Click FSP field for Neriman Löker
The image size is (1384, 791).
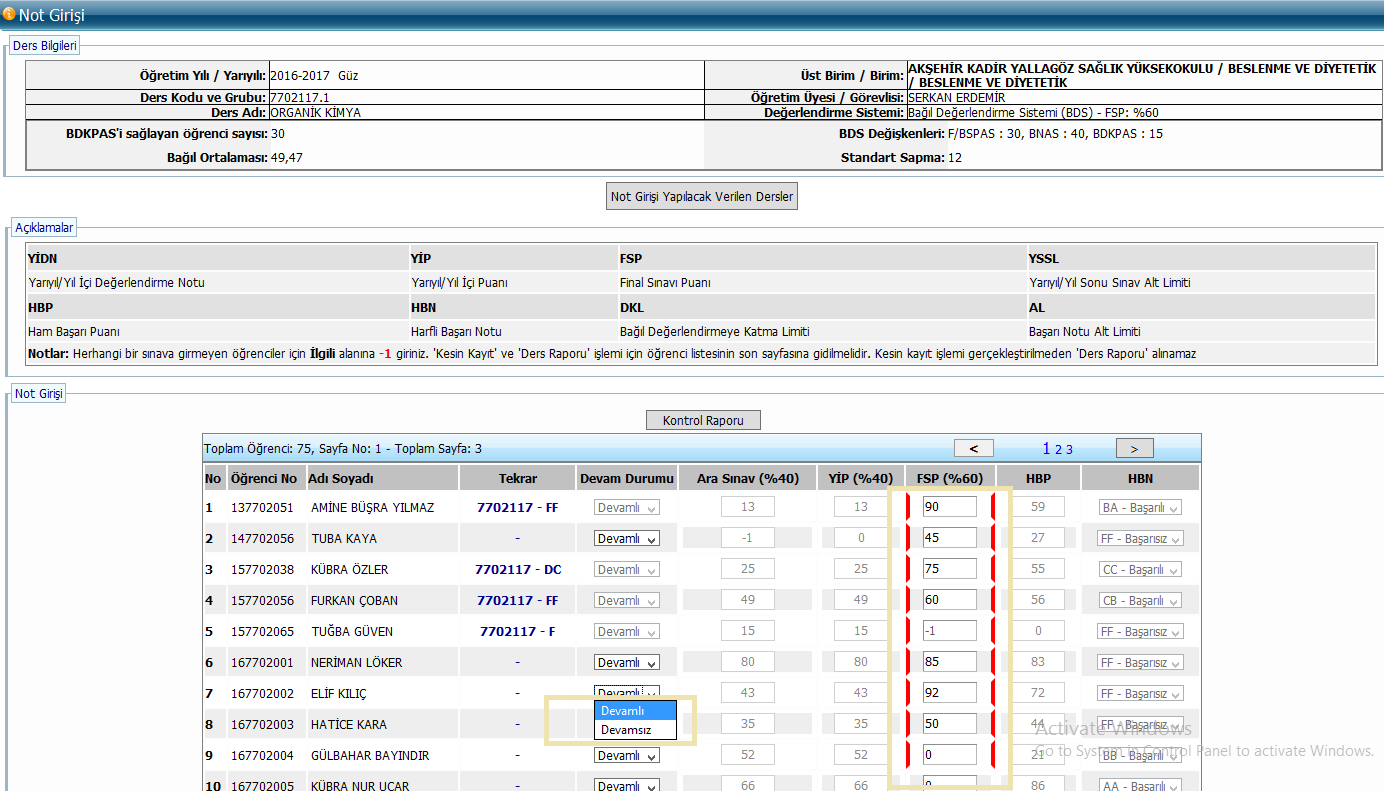coord(950,662)
